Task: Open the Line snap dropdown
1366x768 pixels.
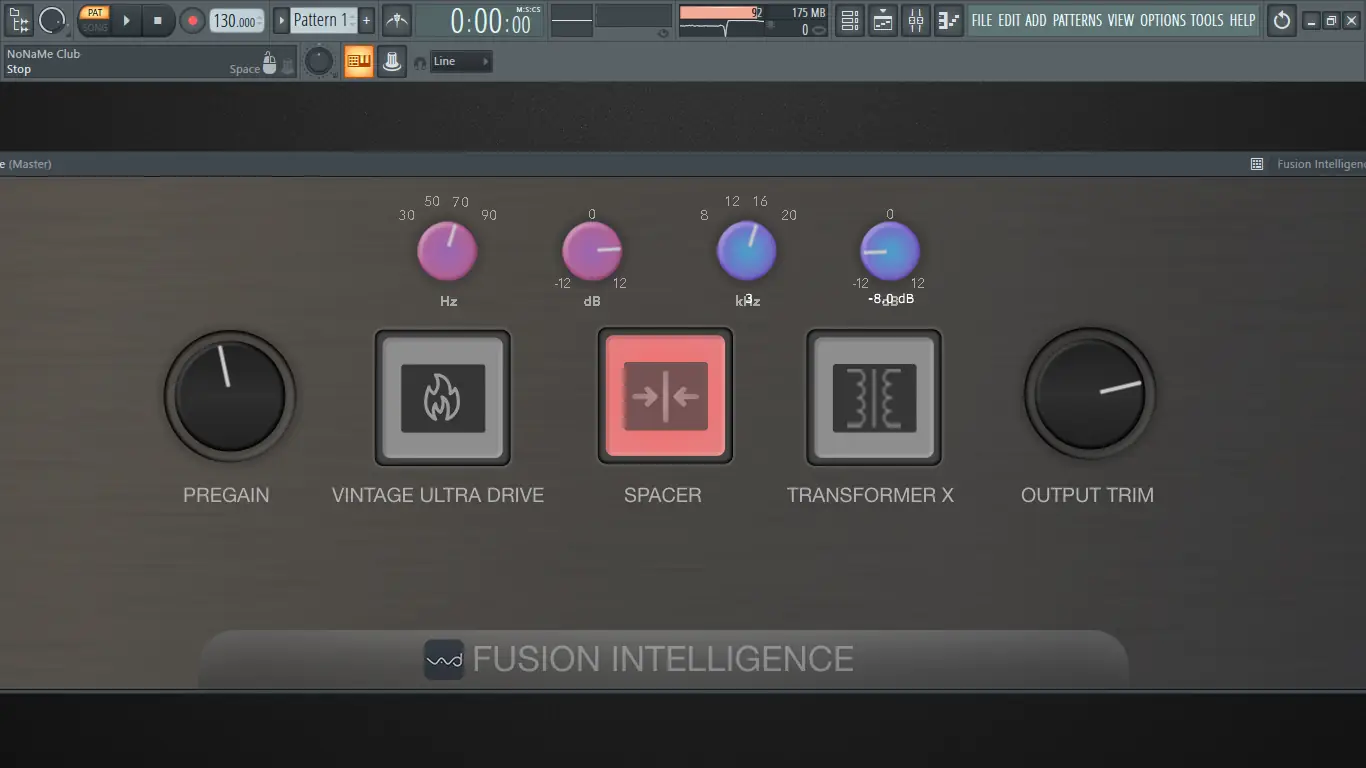Action: 461,62
